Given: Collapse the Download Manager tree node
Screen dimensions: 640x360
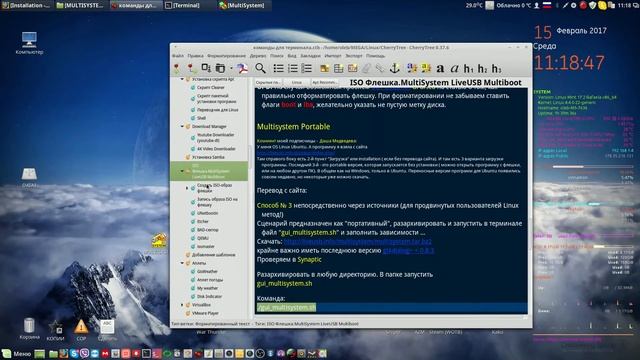Looking at the screenshot, I should (x=182, y=127).
